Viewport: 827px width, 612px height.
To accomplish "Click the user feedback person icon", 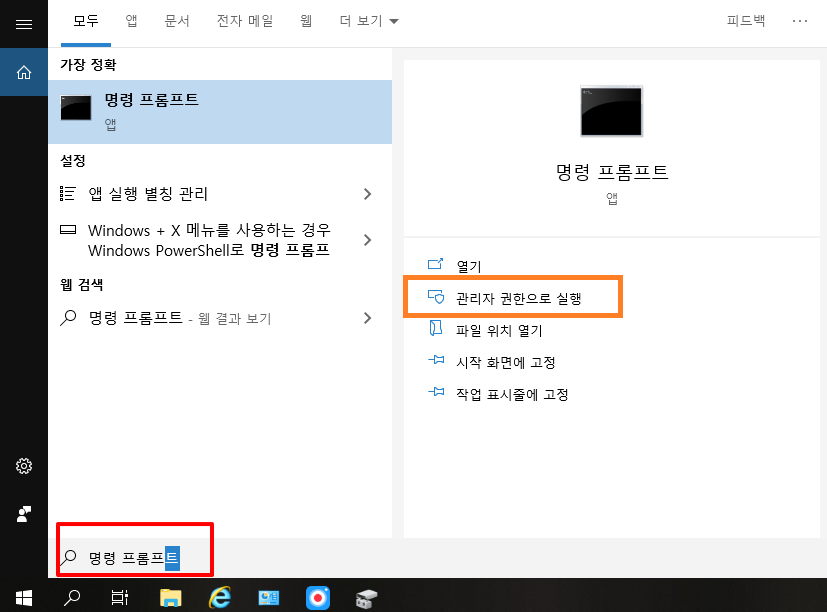I will [24, 514].
